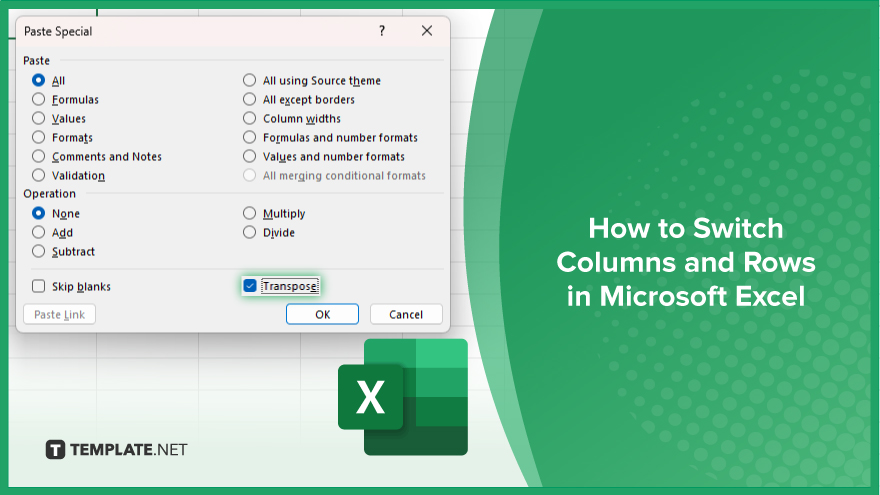880x495 pixels.
Task: Click the large Excel logo icon
Action: click(x=403, y=397)
